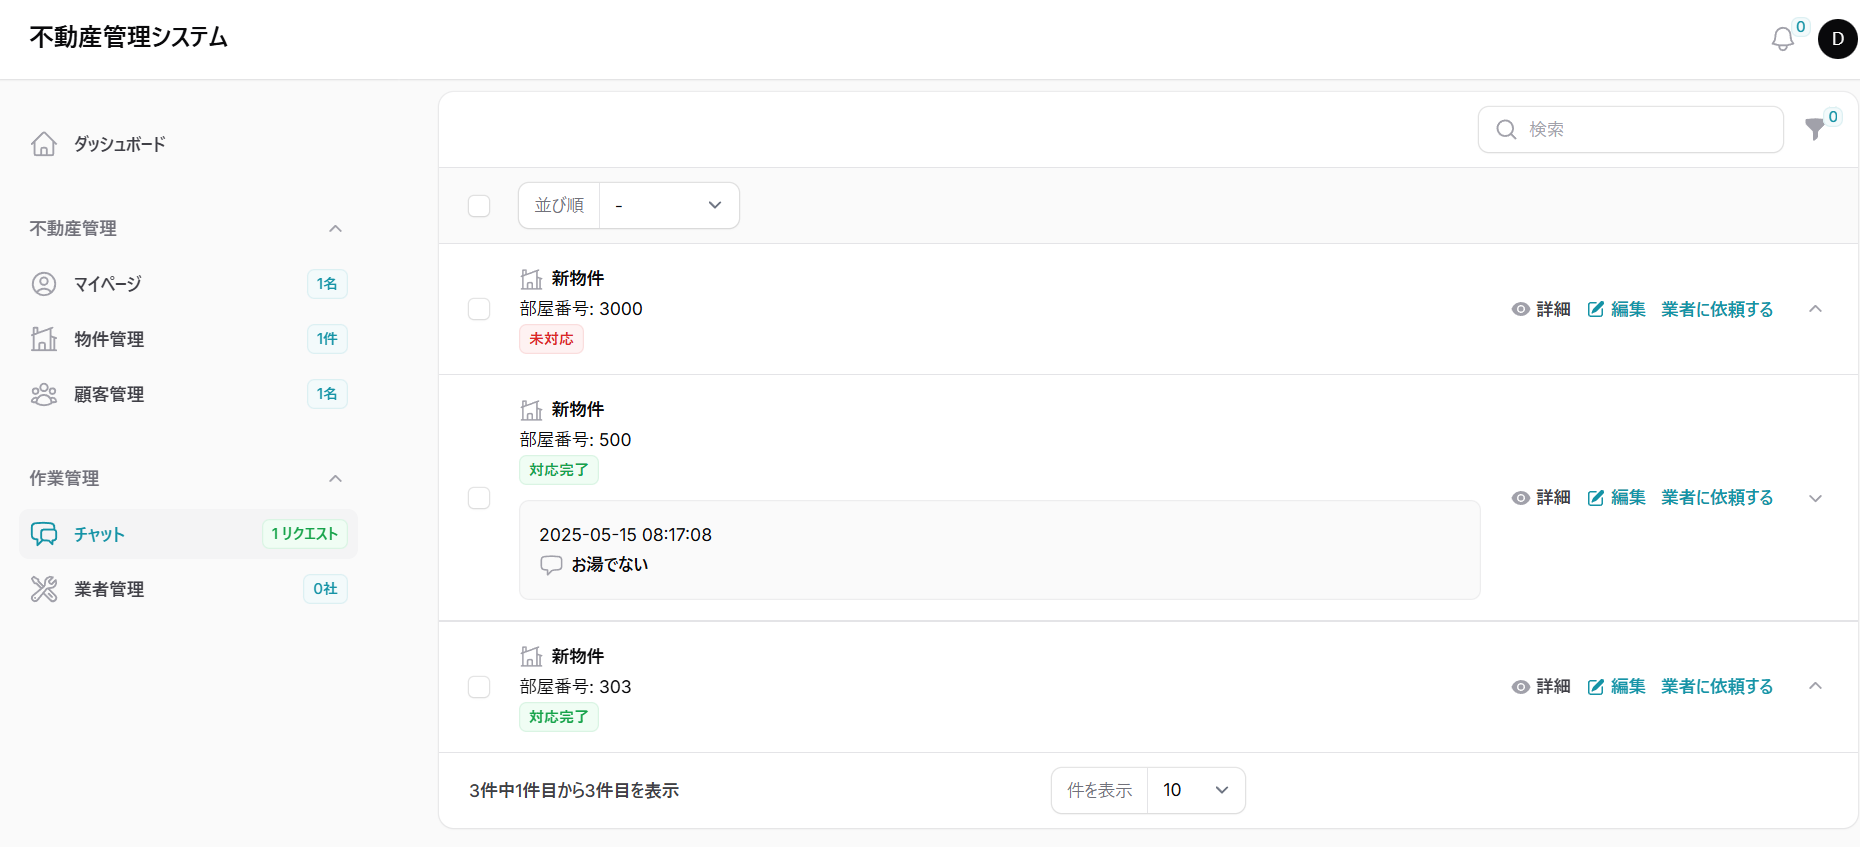Click the 顧客管理 group icon
1860x847 pixels.
pyautogui.click(x=44, y=394)
